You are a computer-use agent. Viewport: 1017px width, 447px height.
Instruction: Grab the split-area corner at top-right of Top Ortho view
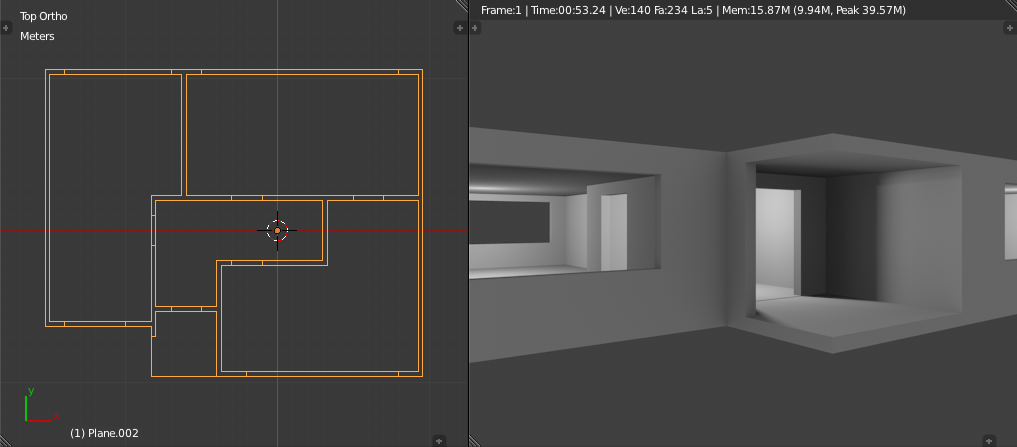coord(461,5)
